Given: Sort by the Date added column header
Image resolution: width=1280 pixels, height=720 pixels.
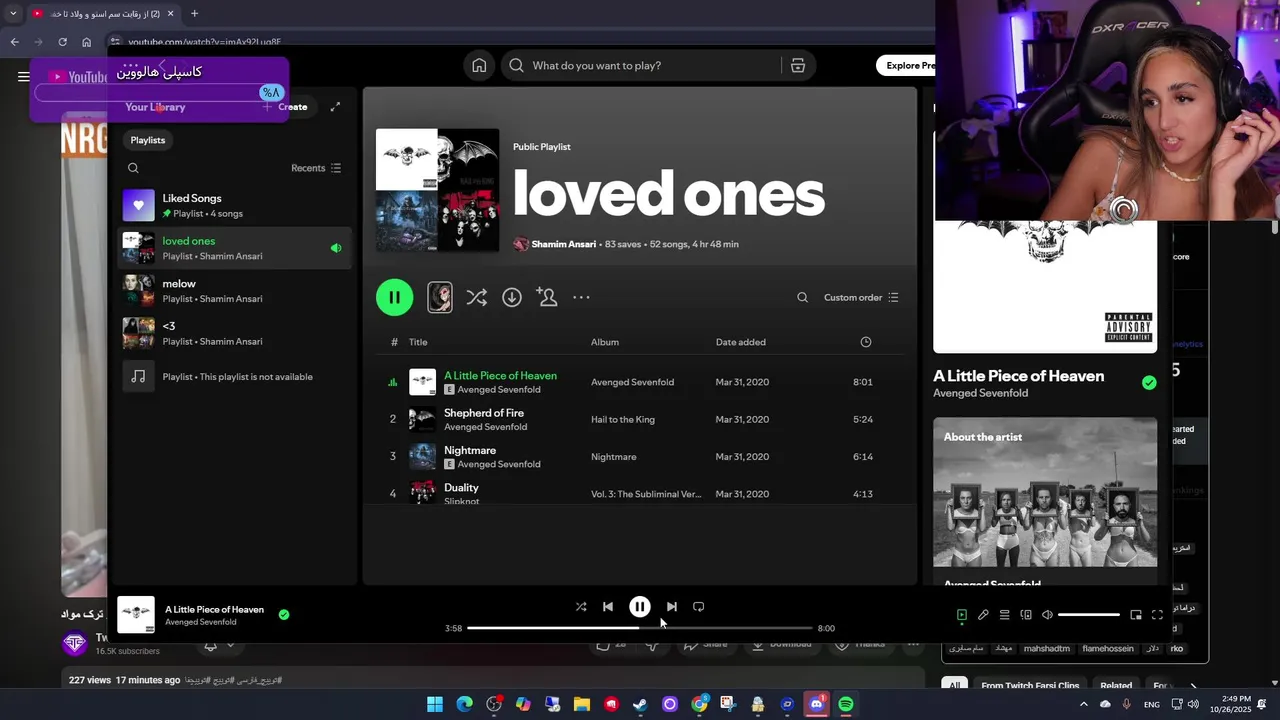Looking at the screenshot, I should [x=740, y=342].
